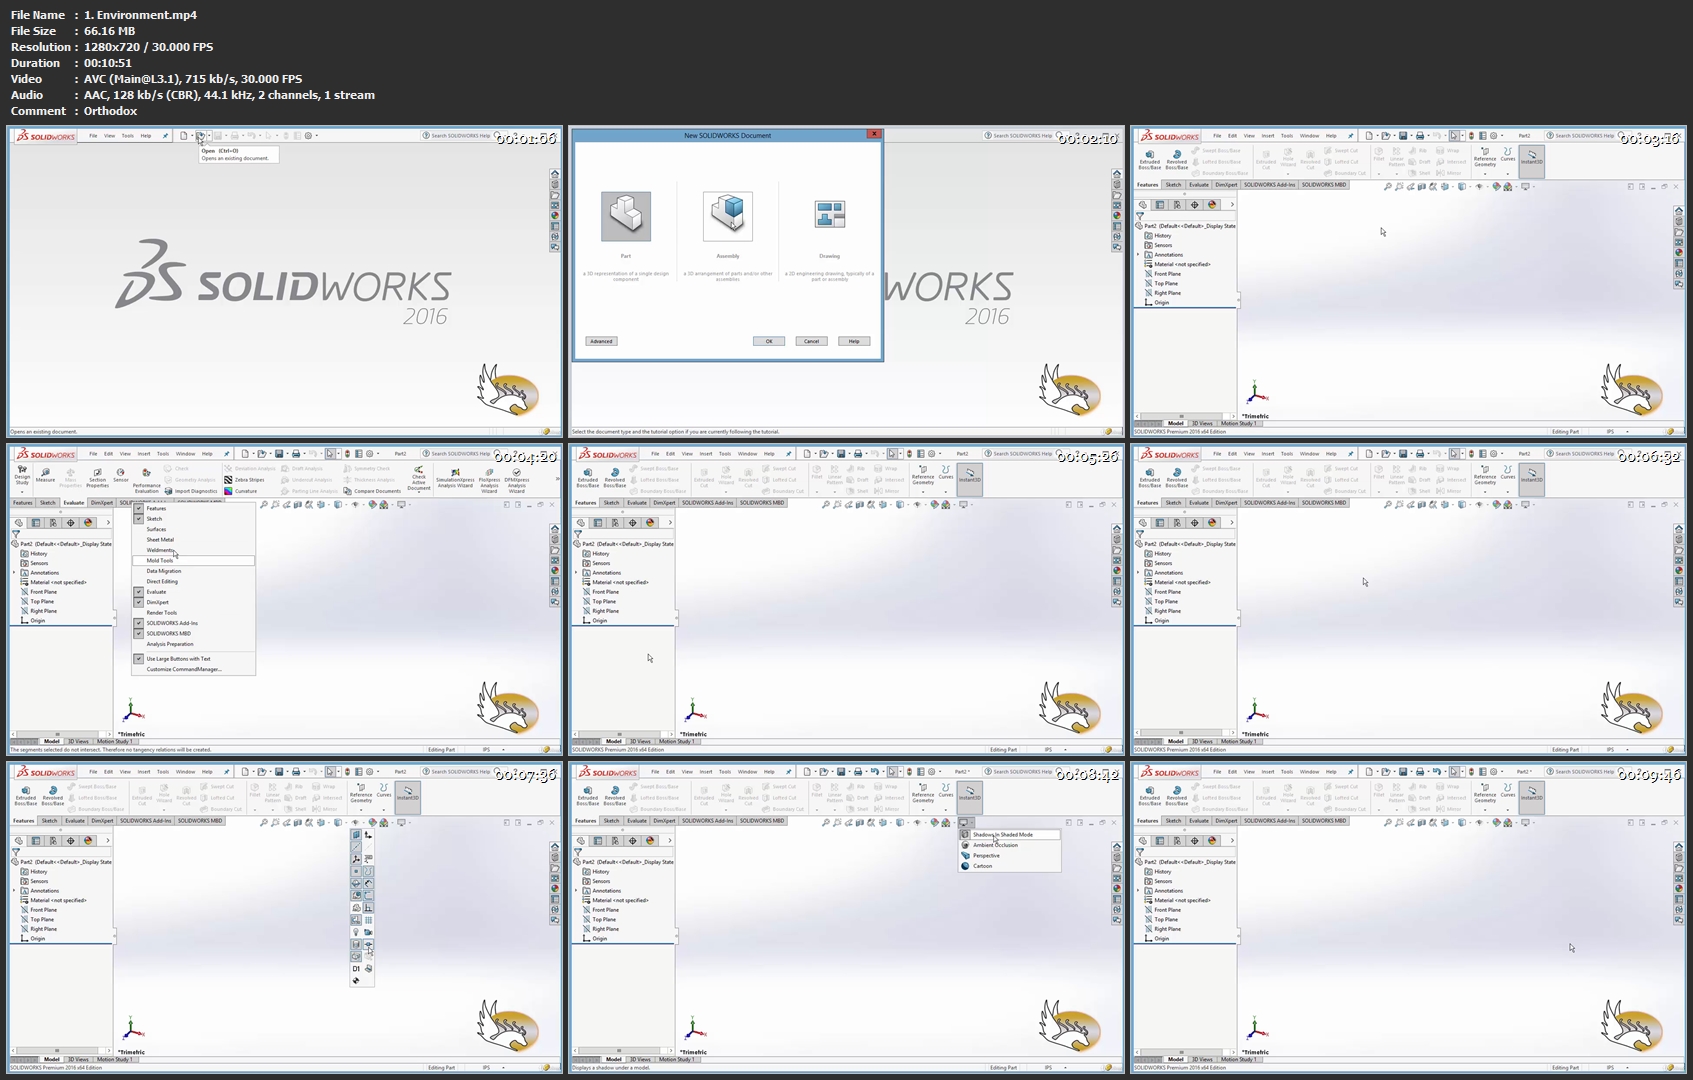The width and height of the screenshot is (1693, 1080).
Task: Select the Part template in New SOLIDWORKS Document dialog
Action: 626,217
